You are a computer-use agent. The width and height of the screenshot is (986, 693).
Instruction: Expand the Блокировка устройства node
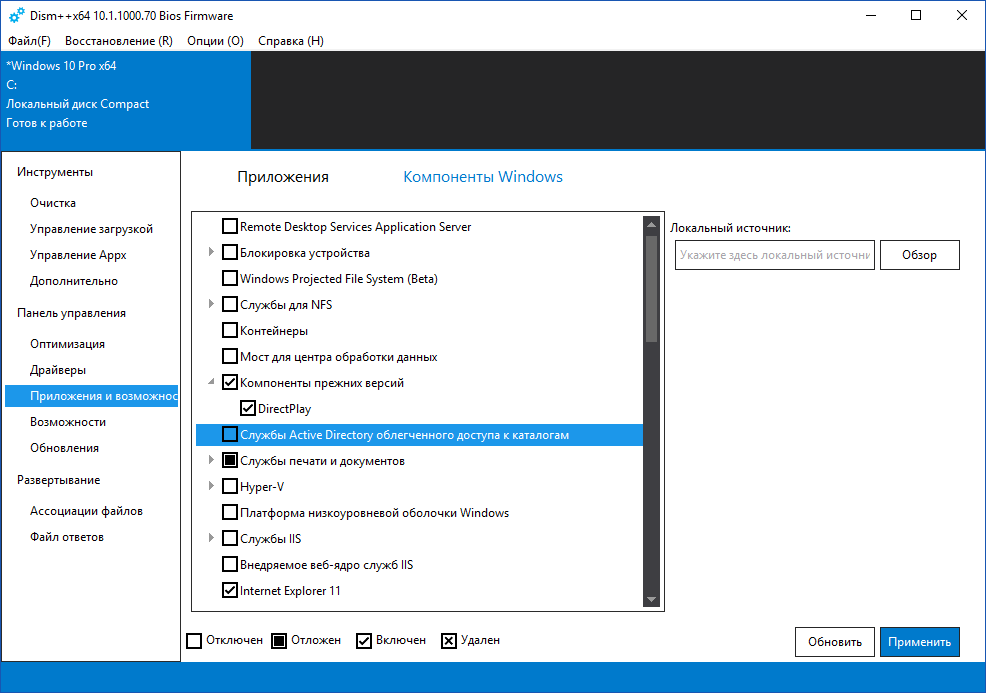pyautogui.click(x=211, y=252)
